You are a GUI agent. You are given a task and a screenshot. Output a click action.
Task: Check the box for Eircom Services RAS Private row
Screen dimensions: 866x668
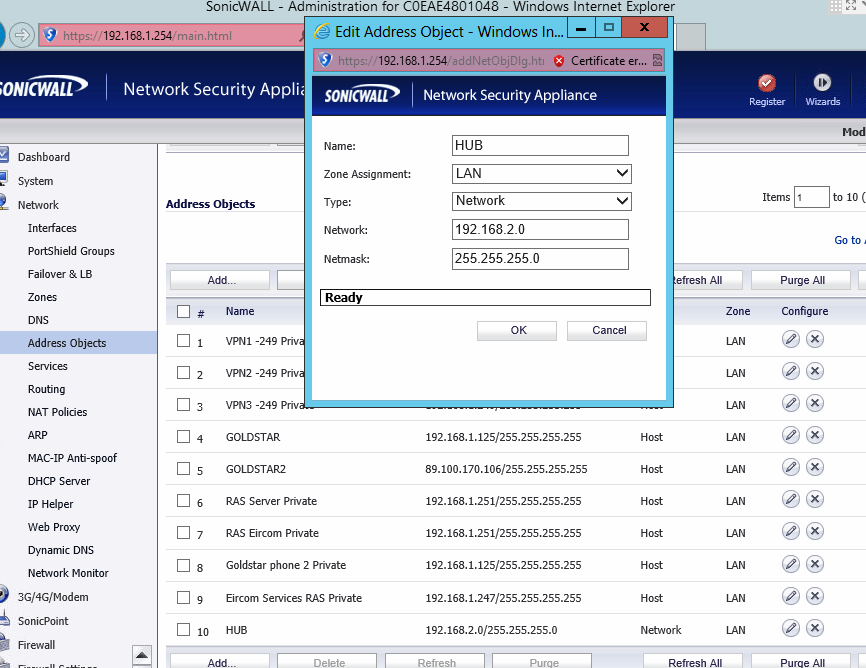183,597
